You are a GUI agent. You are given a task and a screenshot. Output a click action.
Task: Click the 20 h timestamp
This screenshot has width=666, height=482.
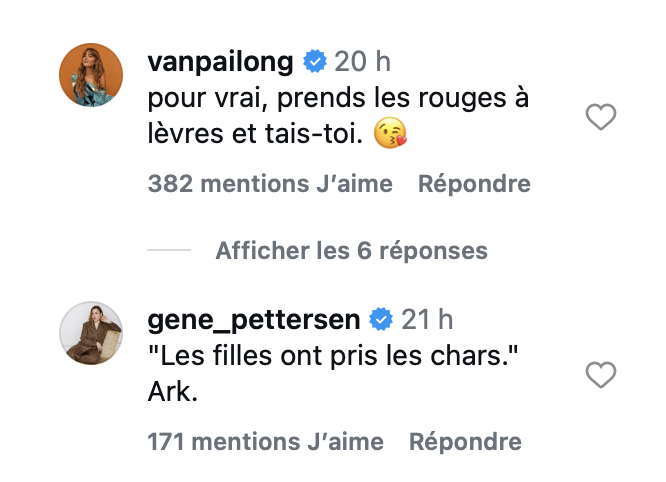pyautogui.click(x=362, y=62)
